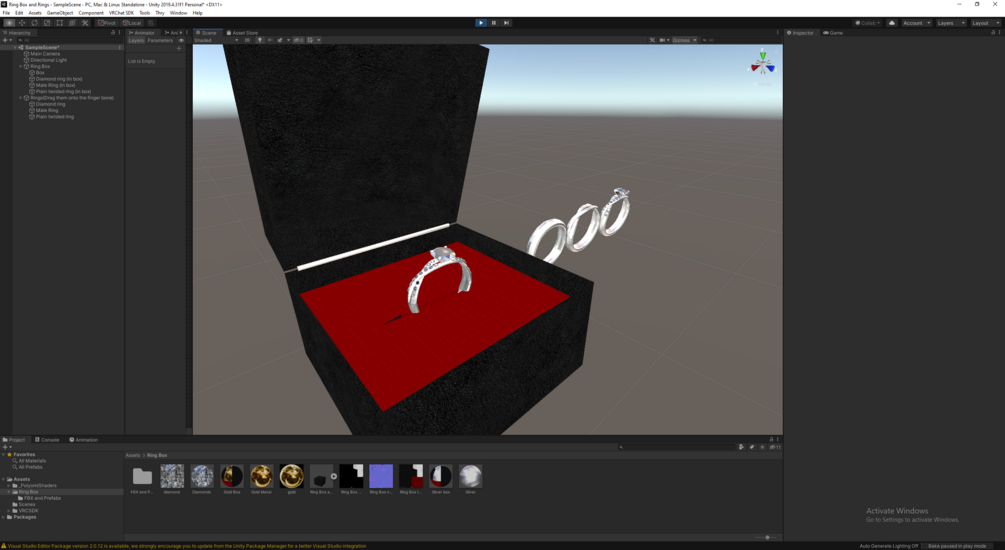The image size is (1005, 550).
Task: Select the Rotate tool
Action: [x=35, y=22]
